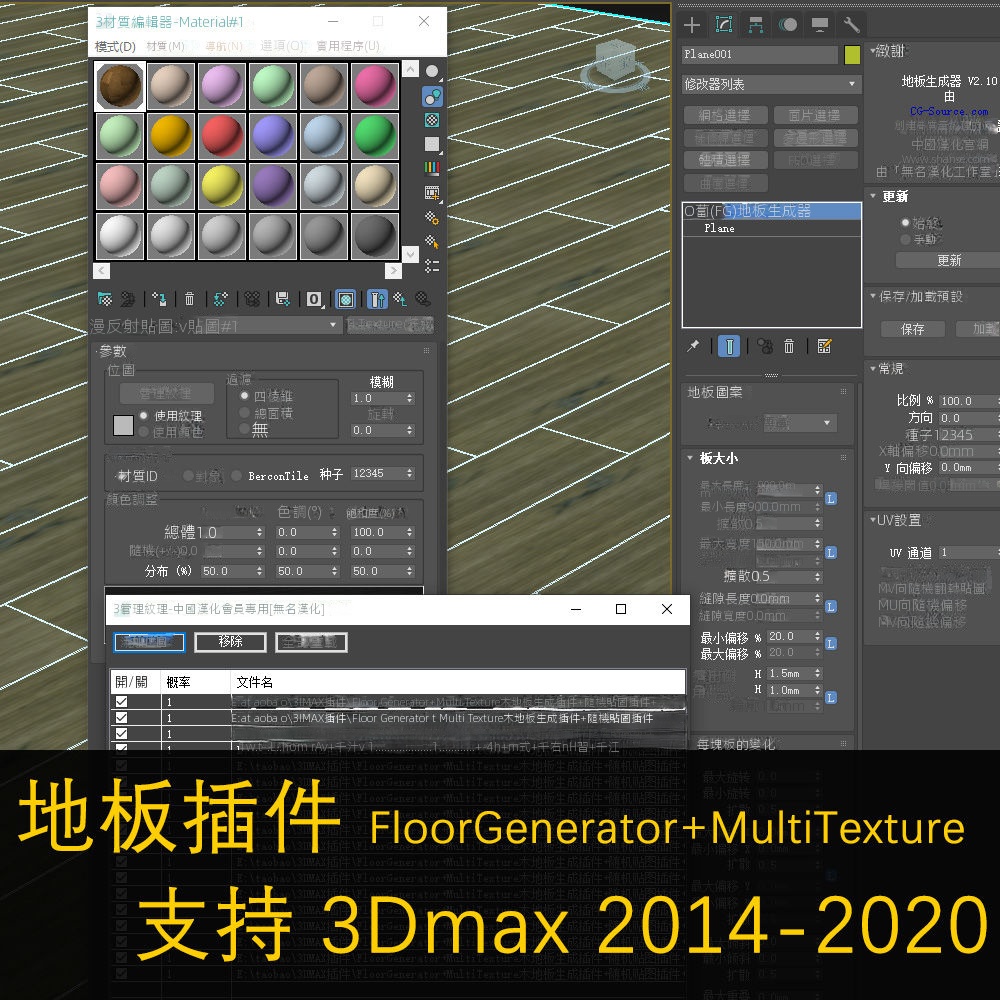Open the 選項(O) menu
Image resolution: width=1000 pixels, height=1000 pixels.
(x=282, y=47)
